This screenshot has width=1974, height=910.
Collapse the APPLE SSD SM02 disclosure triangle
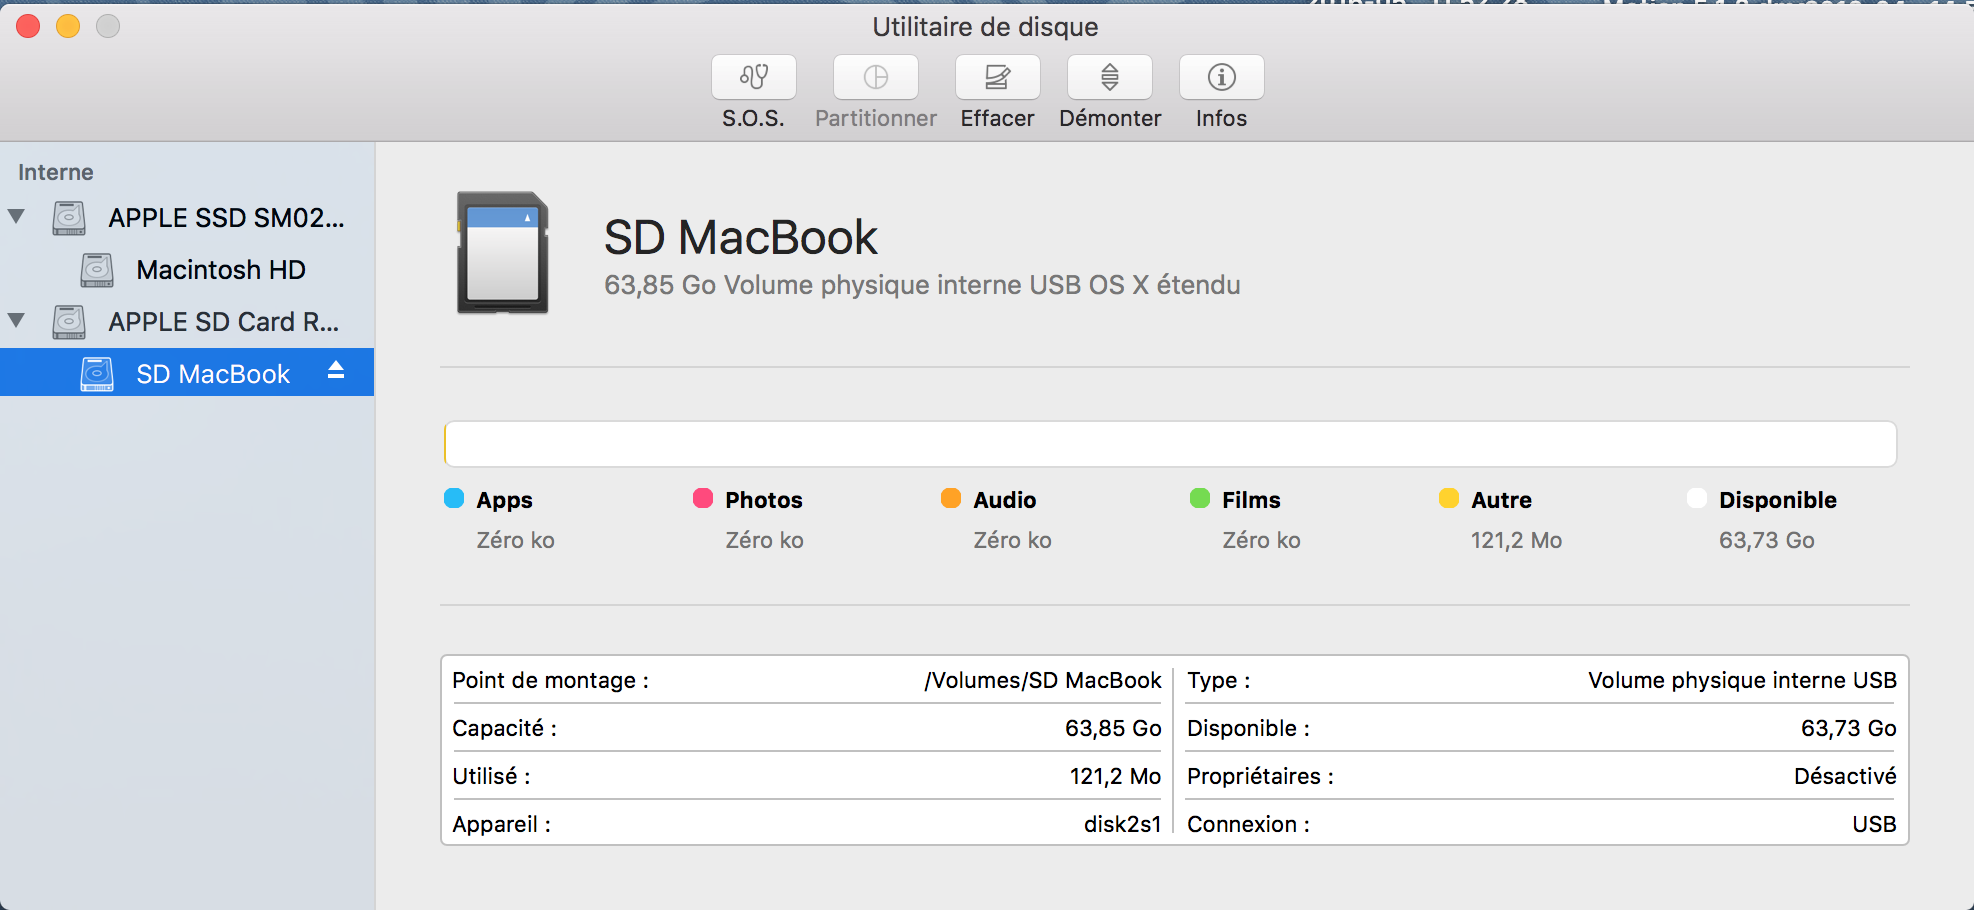tap(16, 216)
